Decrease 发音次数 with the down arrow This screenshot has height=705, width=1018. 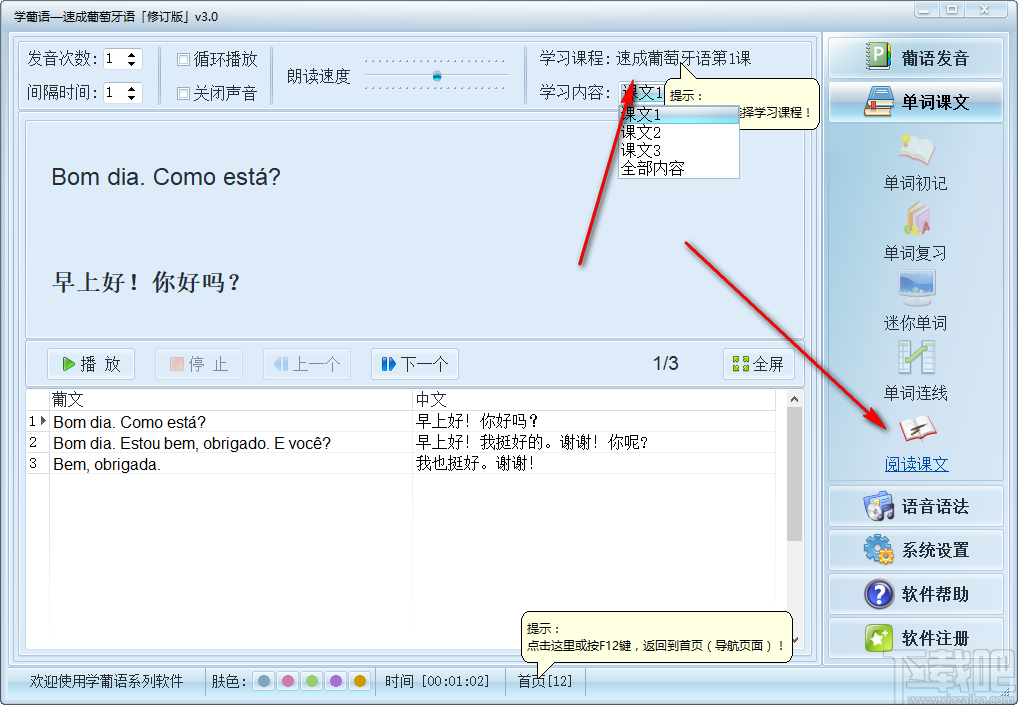(132, 63)
